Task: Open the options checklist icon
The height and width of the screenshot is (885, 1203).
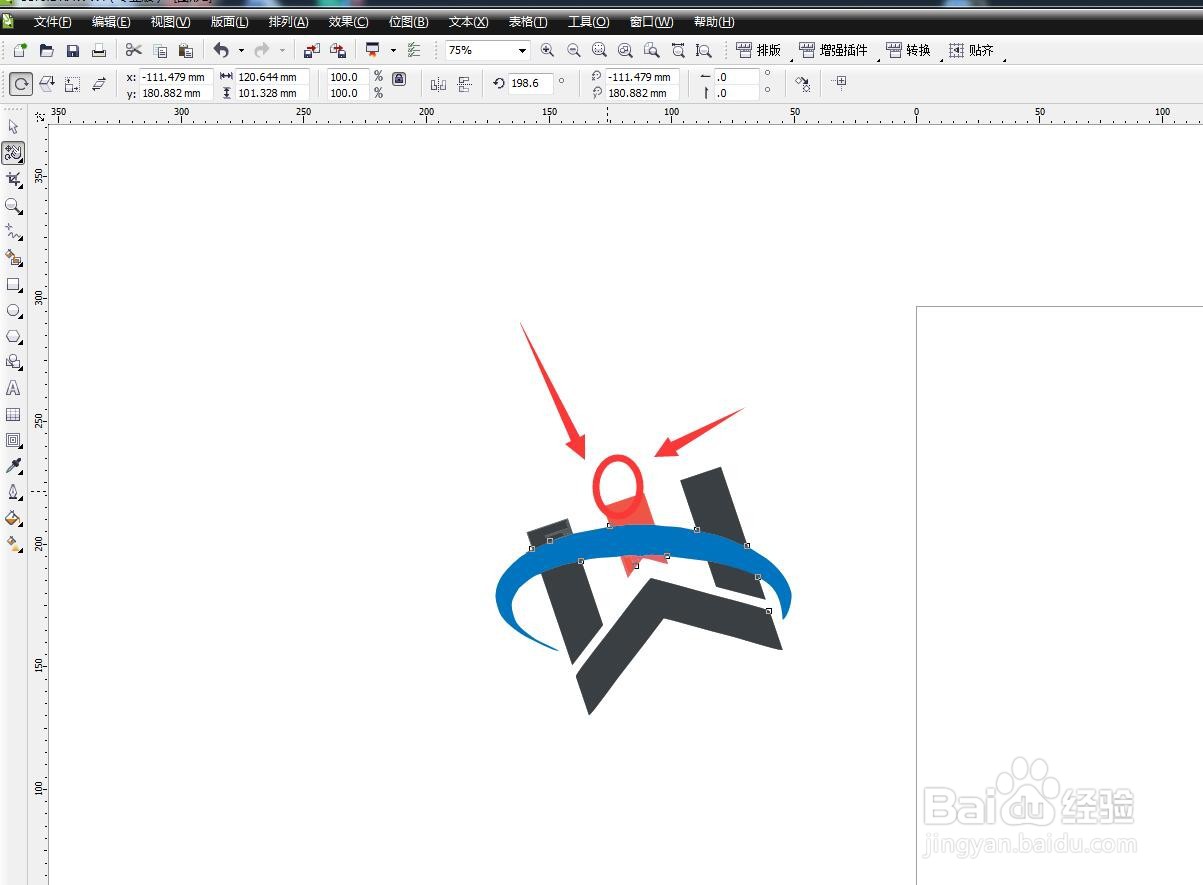Action: (414, 50)
